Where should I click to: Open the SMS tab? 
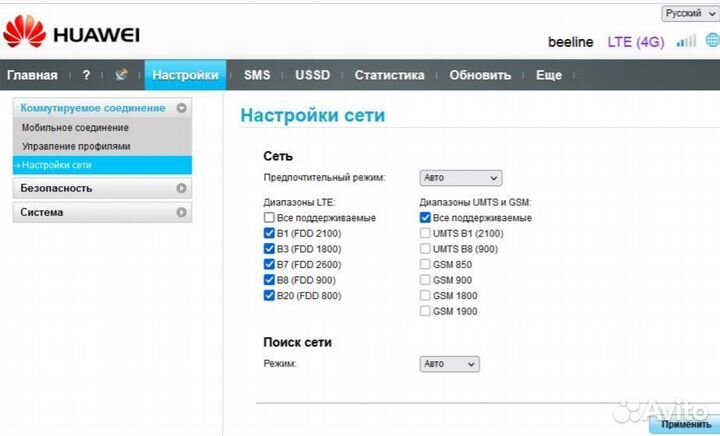pos(257,75)
